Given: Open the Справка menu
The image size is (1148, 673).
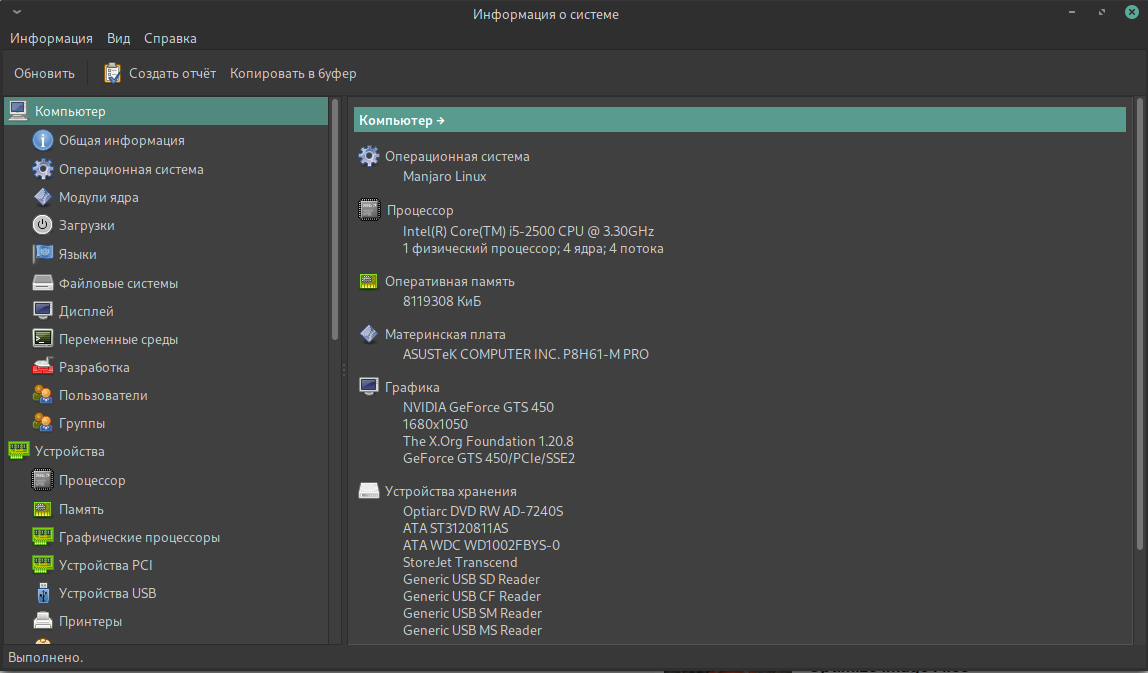Looking at the screenshot, I should pyautogui.click(x=170, y=38).
